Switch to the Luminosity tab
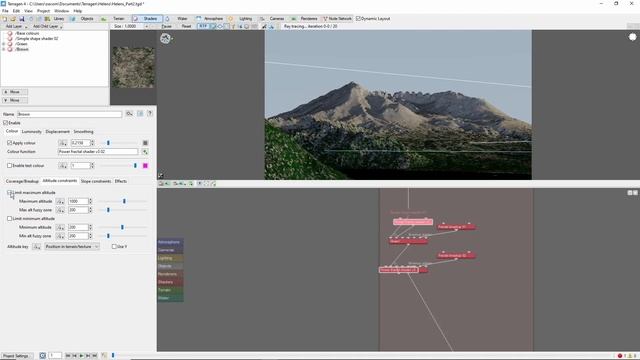The width and height of the screenshot is (640, 360). pyautogui.click(x=31, y=132)
